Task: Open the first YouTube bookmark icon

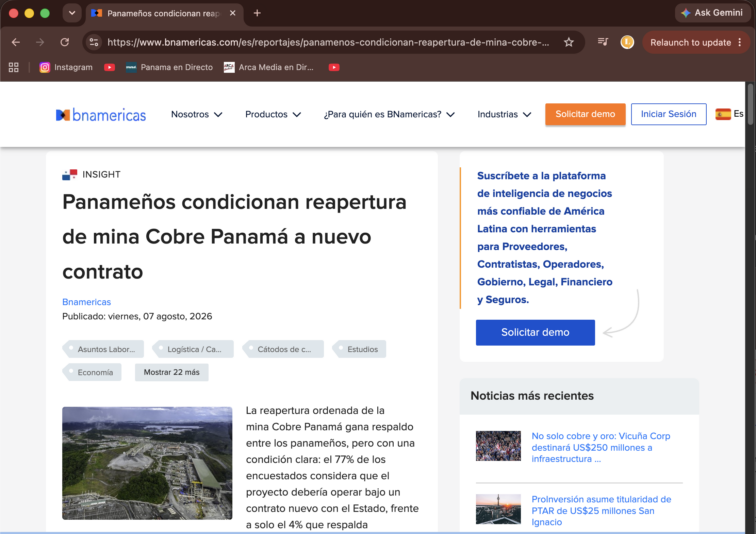Action: tap(109, 67)
